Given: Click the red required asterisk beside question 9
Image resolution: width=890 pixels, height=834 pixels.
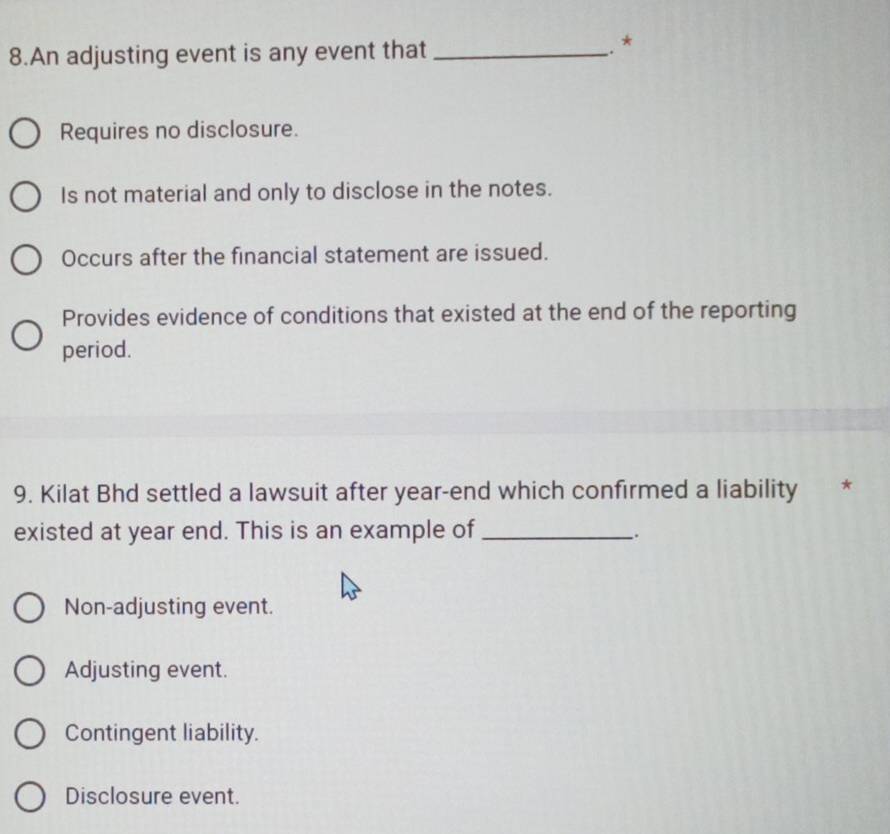Looking at the screenshot, I should click(846, 485).
